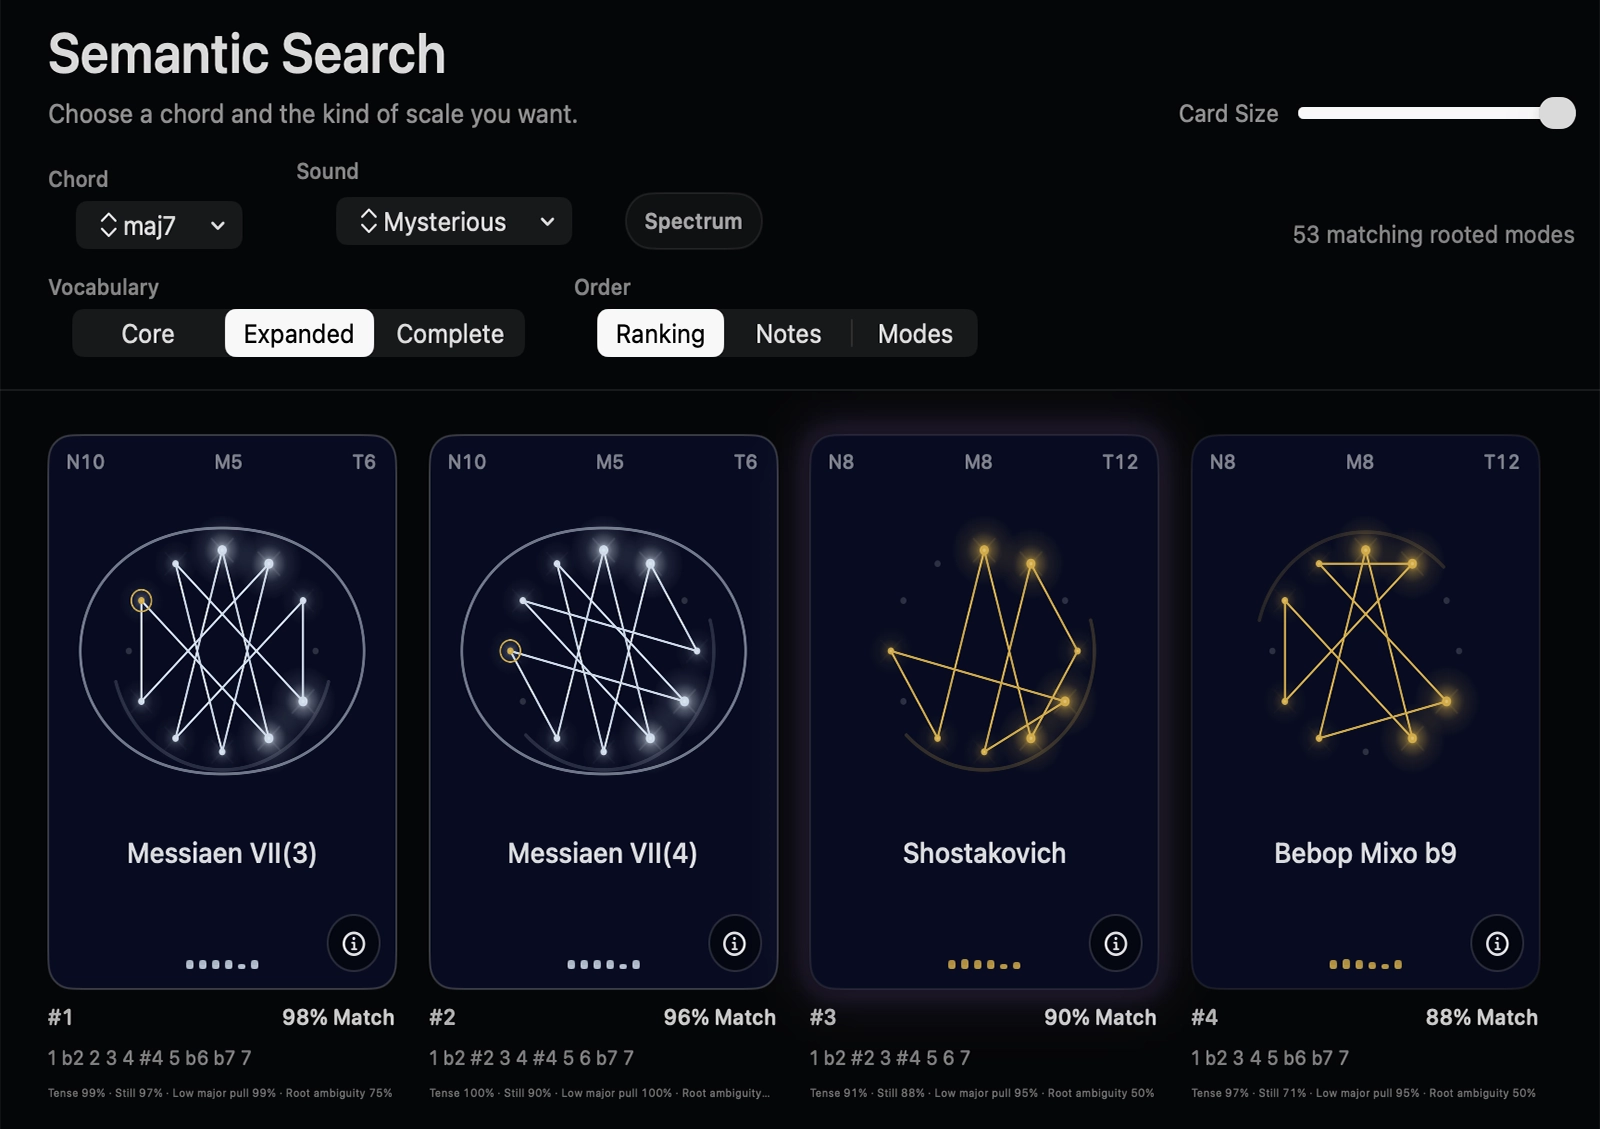The image size is (1600, 1129).
Task: Click the Messiaen VII(3) title
Action: click(x=222, y=853)
